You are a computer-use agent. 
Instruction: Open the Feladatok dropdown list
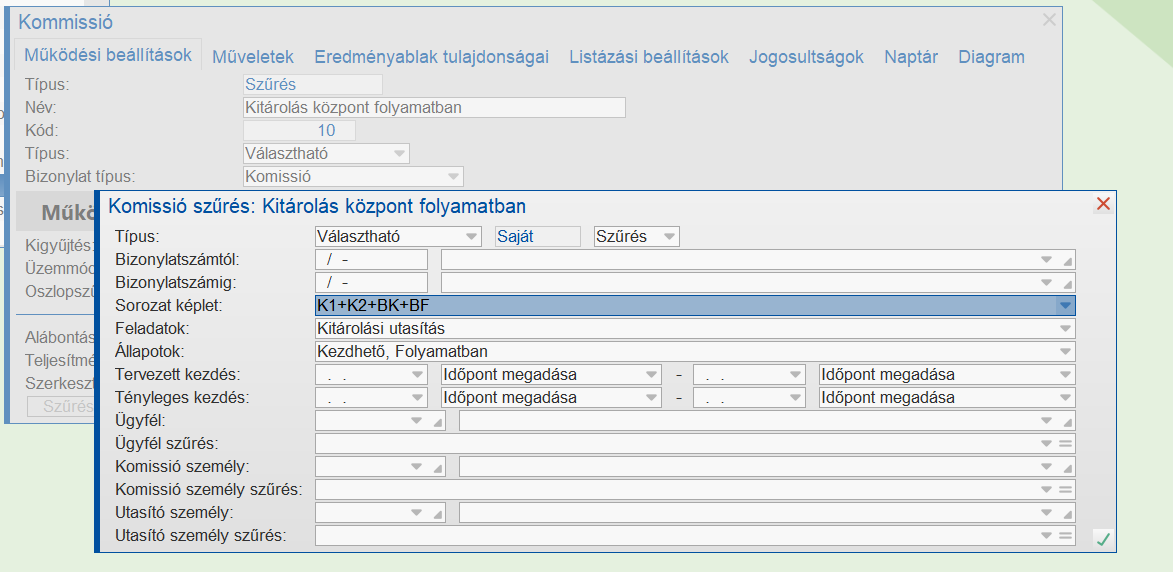[x=1065, y=328]
